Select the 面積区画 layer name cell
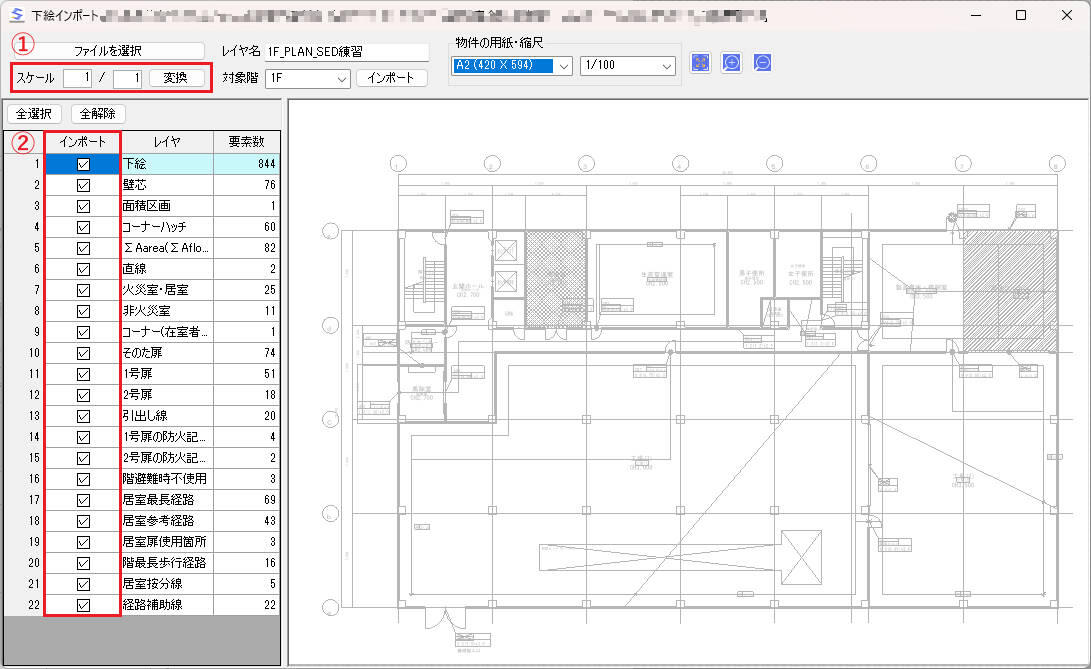The image size is (1091, 669). coord(167,206)
